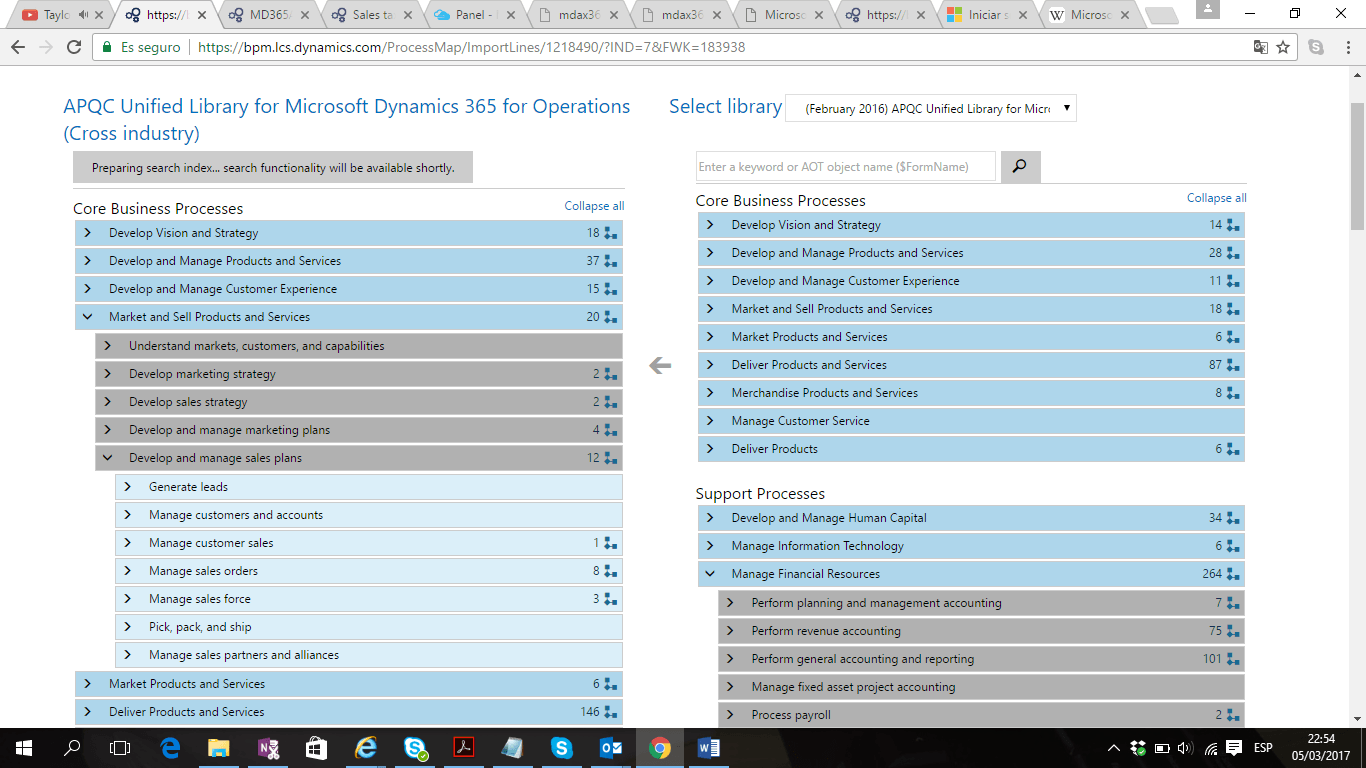Click the keyword search input field
This screenshot has width=1366, height=768.
[845, 166]
